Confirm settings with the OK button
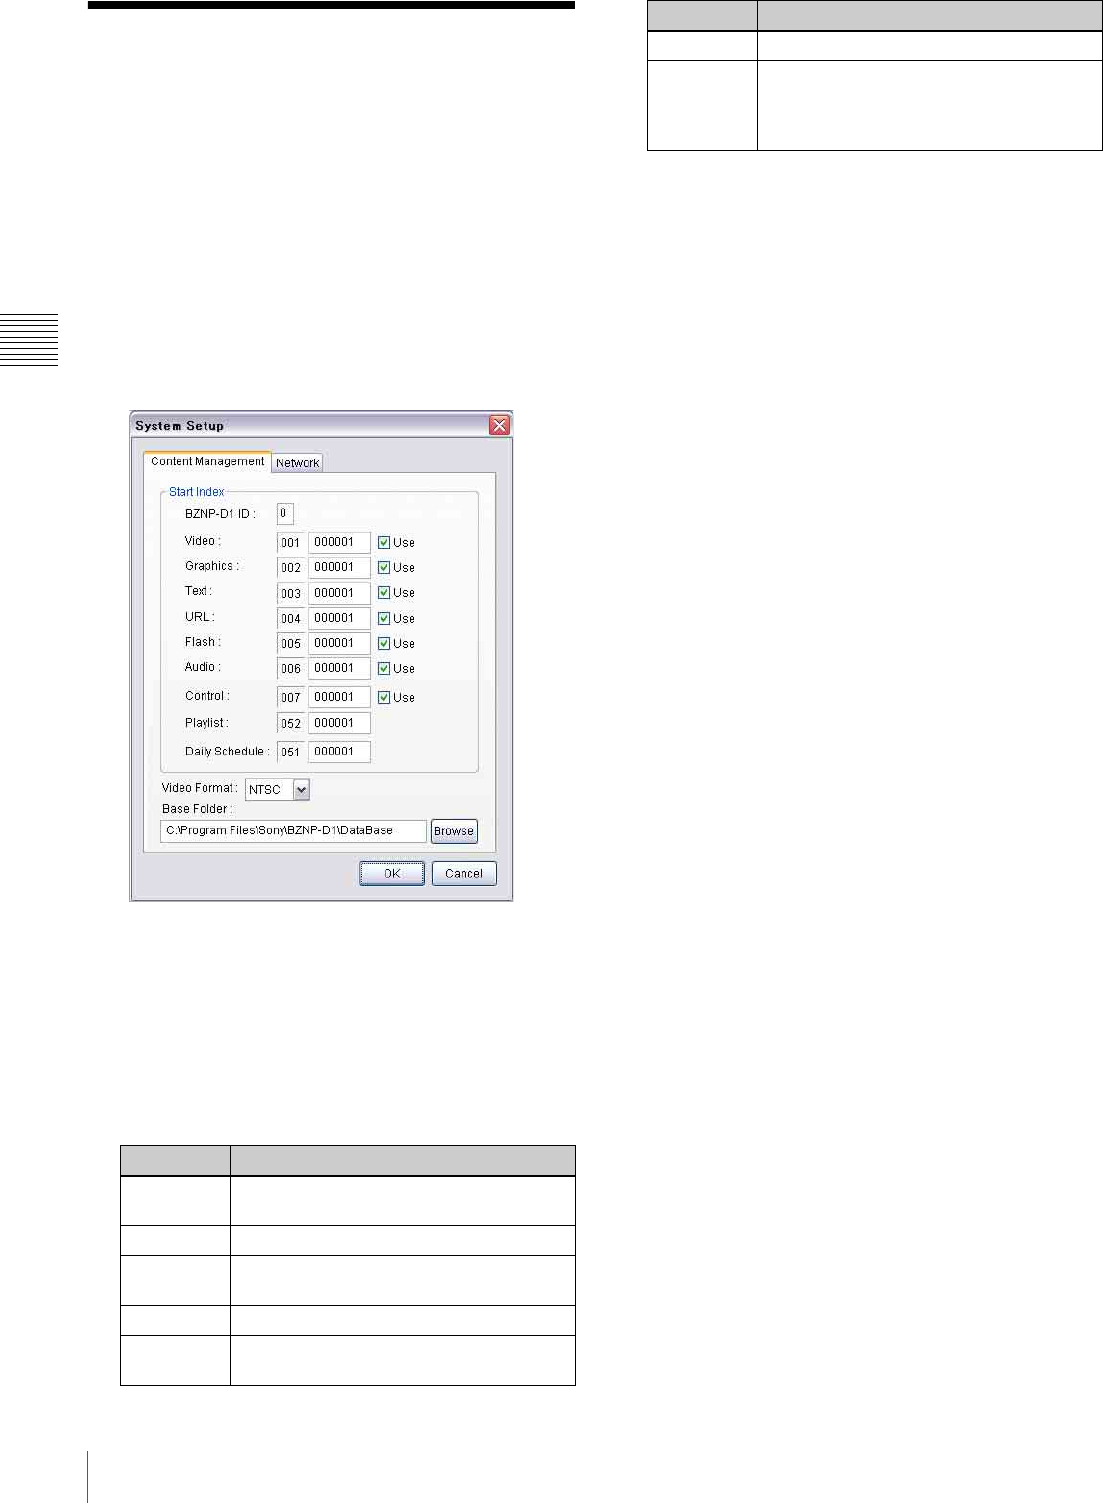The width and height of the screenshot is (1103, 1503). pos(392,873)
